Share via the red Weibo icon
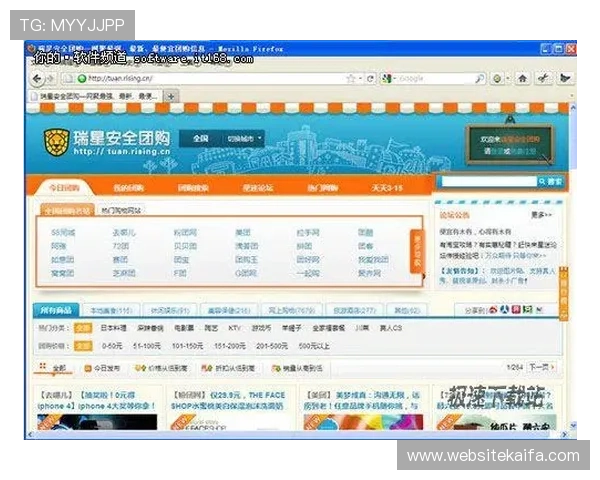600x480 pixels. pyautogui.click(x=493, y=309)
